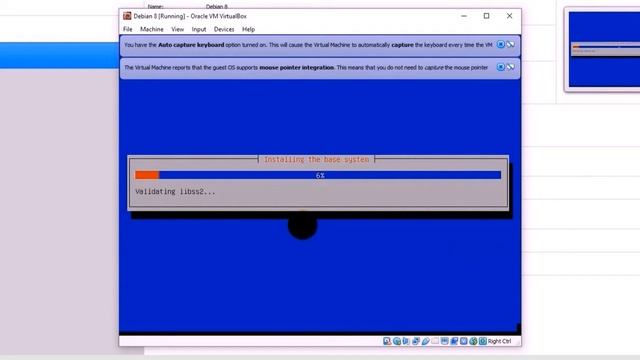This screenshot has height=360, width=640.
Task: Open the Machine menu
Action: (152, 29)
